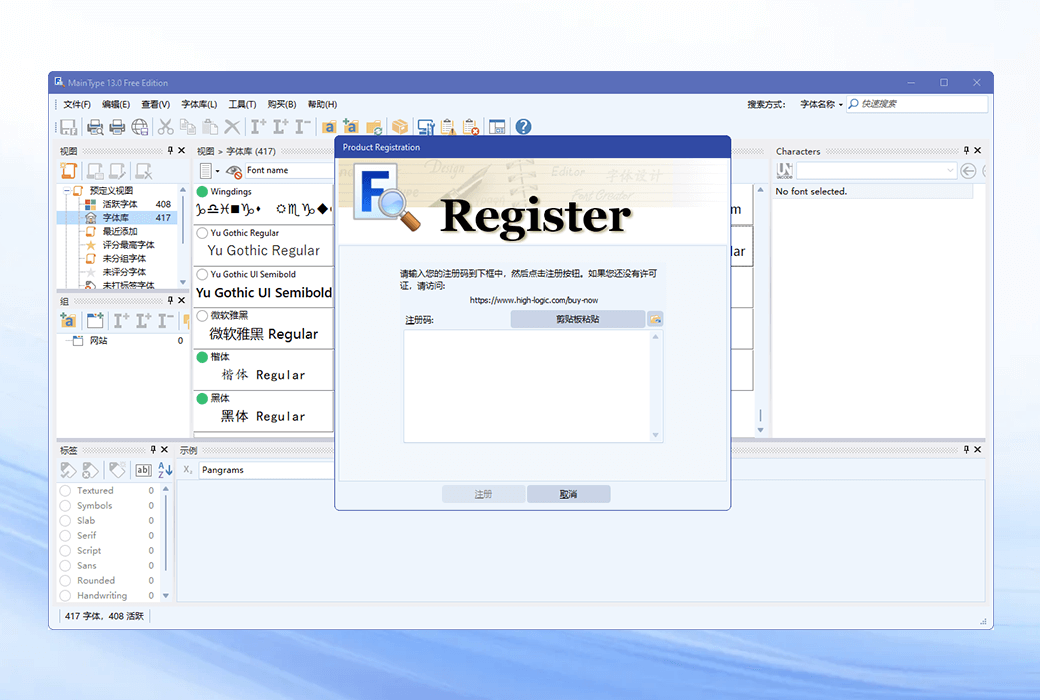This screenshot has height=700, width=1040.
Task: Open the 字体名称 search method dropdown
Action: click(821, 104)
